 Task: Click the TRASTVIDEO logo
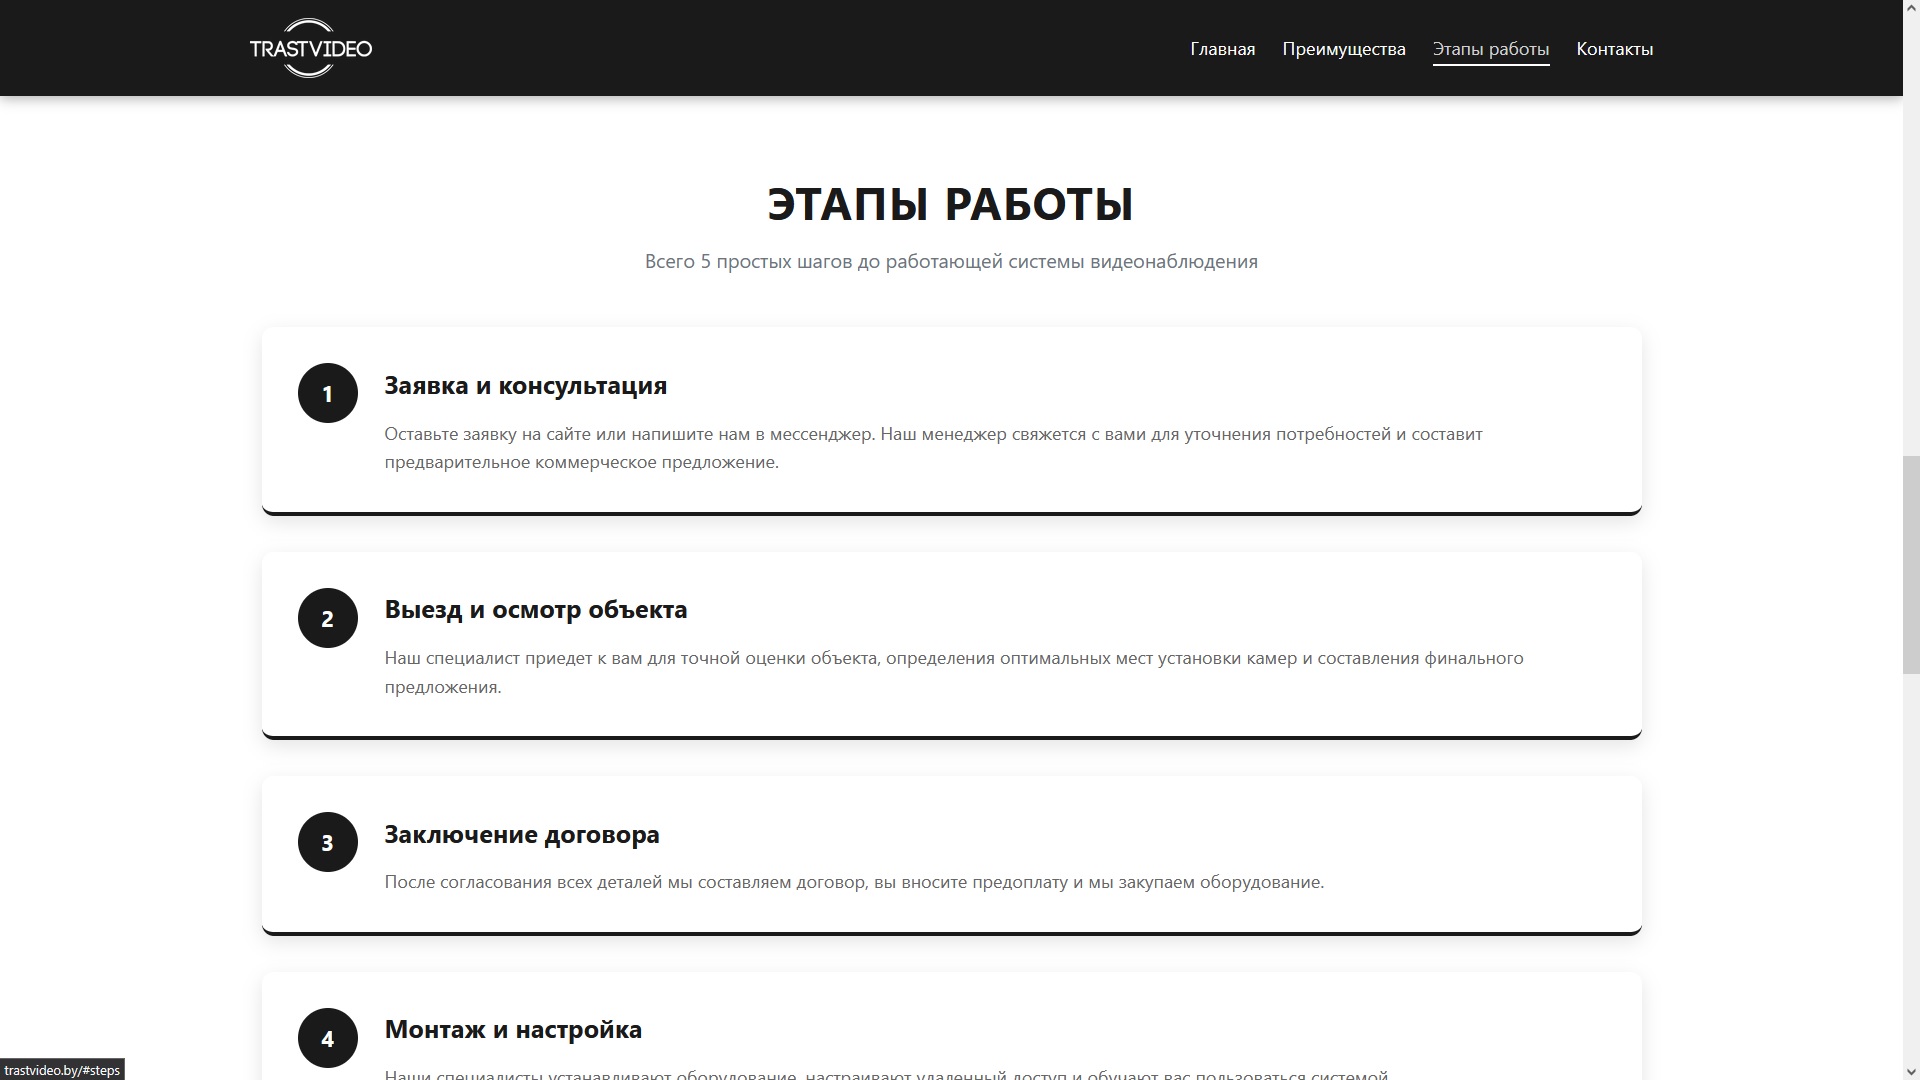310,48
